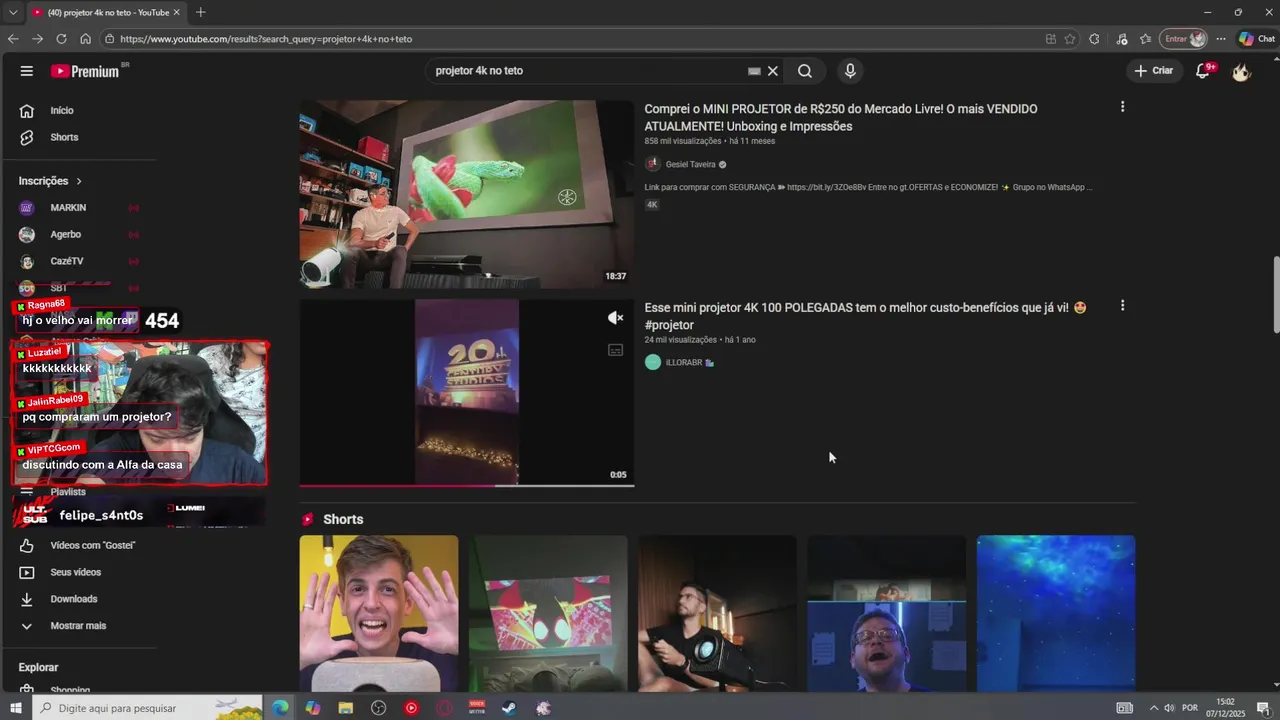Go back with browser back arrow

pyautogui.click(x=13, y=39)
